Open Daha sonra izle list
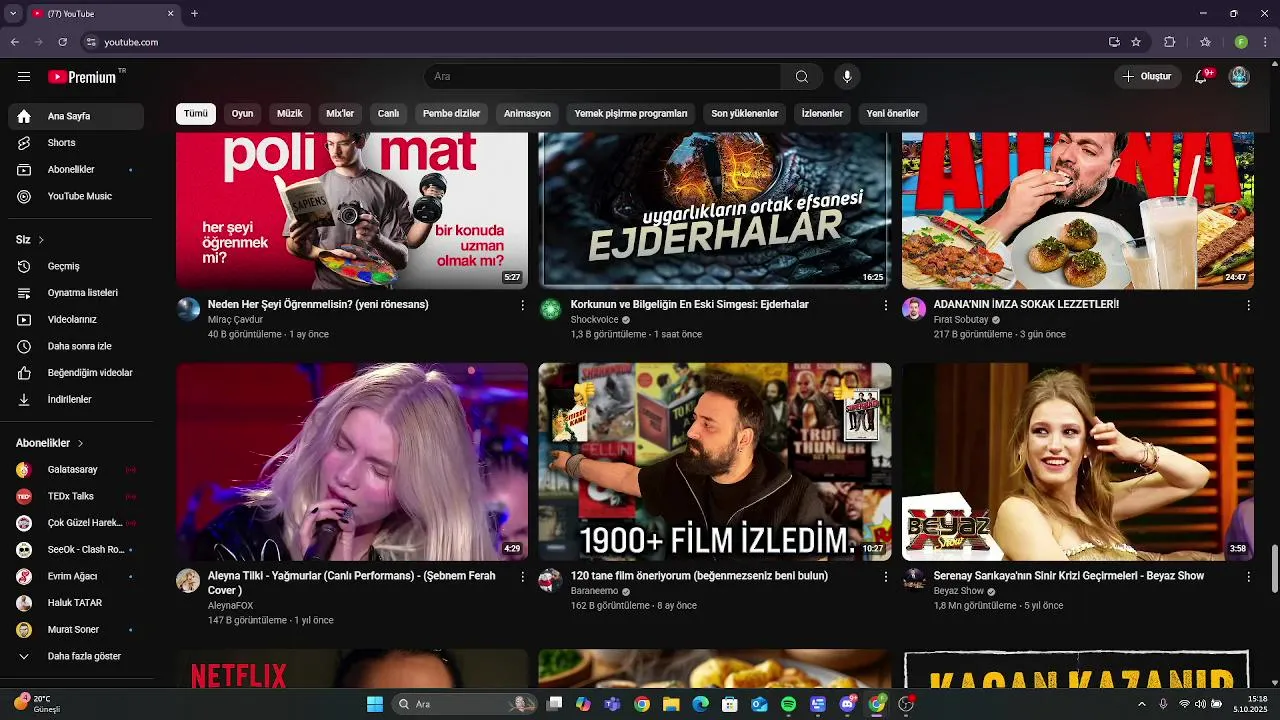Screen dimensions: 1280x720 pos(76,346)
